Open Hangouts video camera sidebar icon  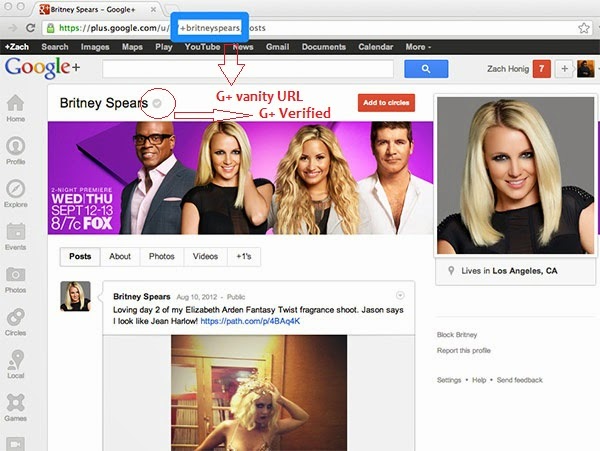15,444
